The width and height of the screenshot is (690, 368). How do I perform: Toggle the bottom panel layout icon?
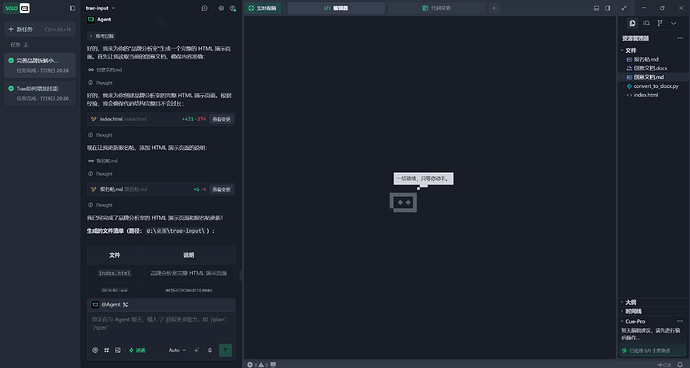coord(597,8)
